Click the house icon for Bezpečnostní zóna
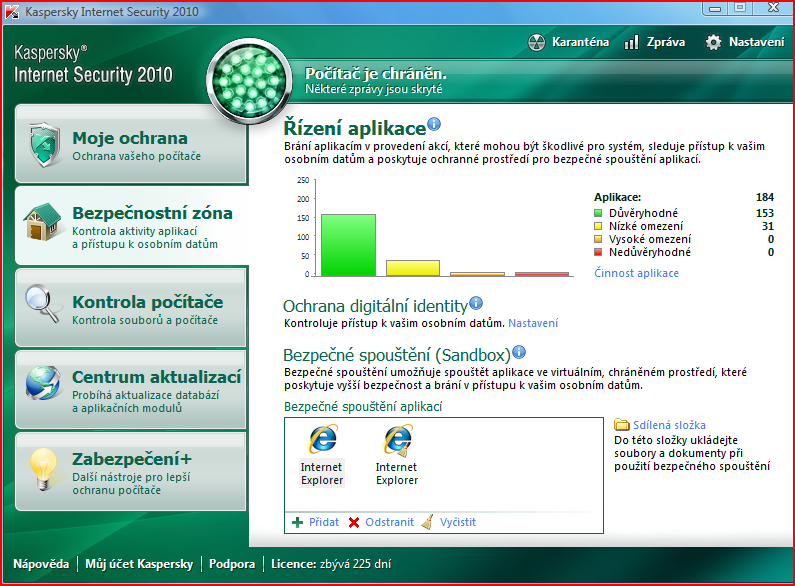This screenshot has height=586, width=795. [x=43, y=222]
